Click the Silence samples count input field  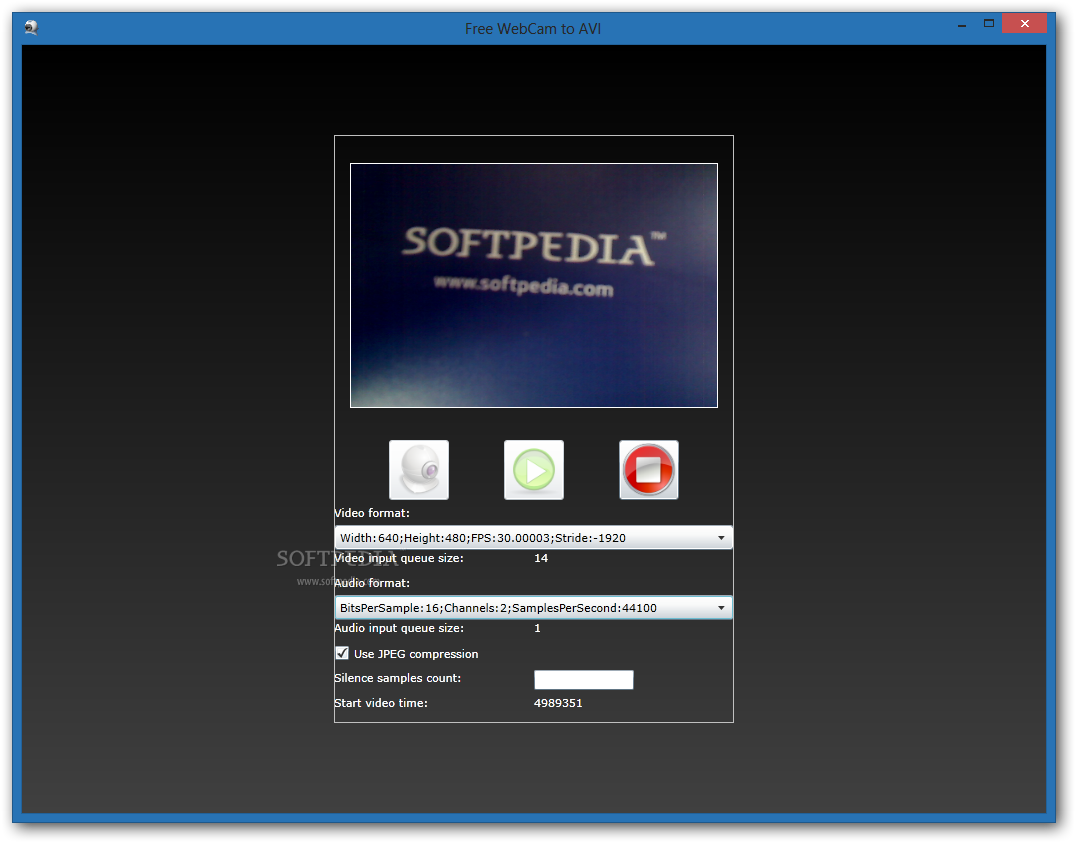coord(583,680)
